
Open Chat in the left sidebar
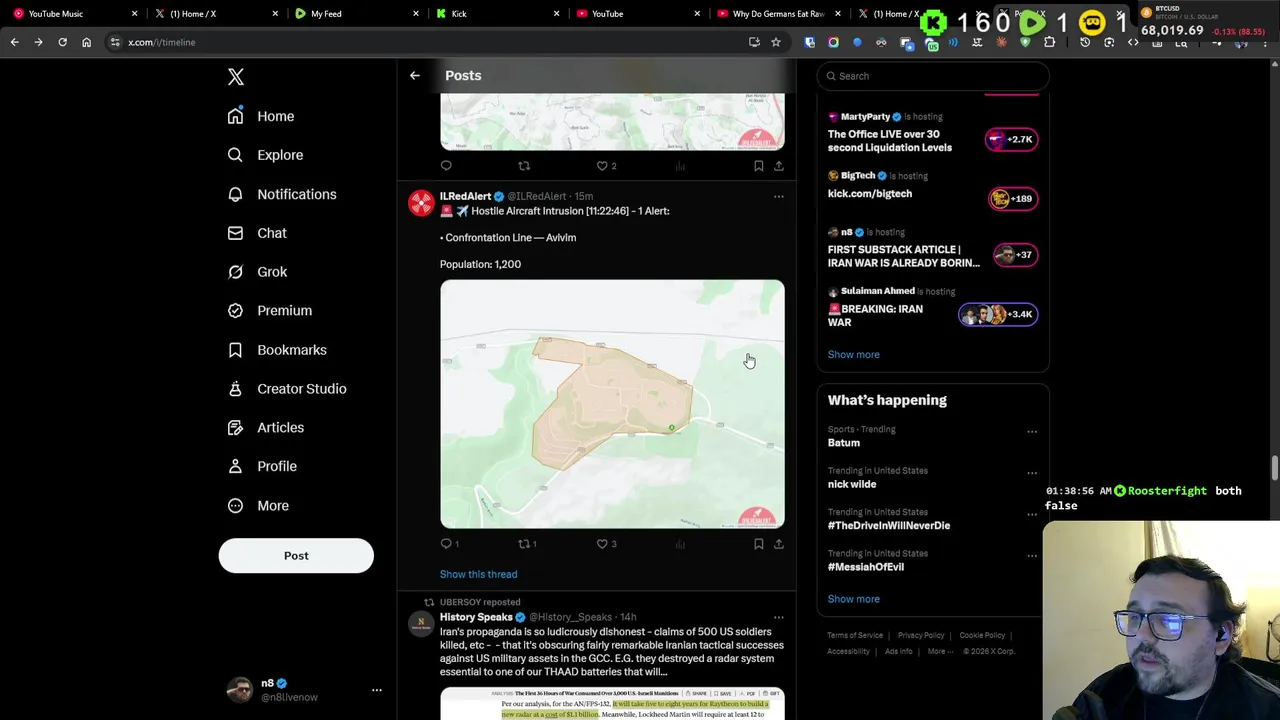[257, 233]
